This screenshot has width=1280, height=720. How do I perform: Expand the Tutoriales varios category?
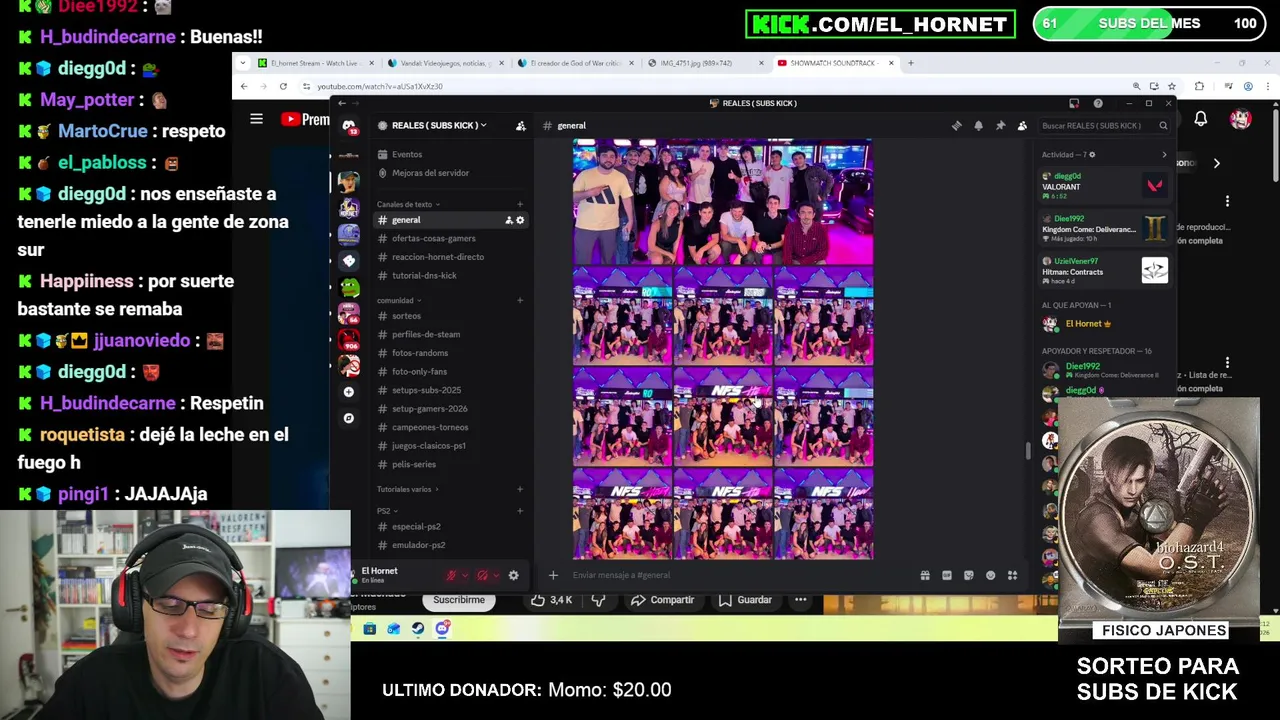(408, 489)
